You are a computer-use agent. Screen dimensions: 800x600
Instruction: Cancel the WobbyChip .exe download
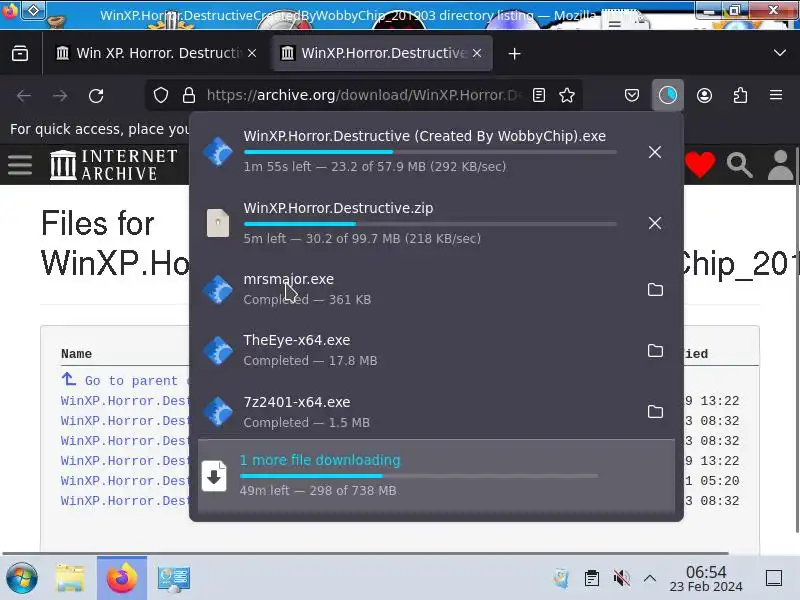[x=655, y=152]
